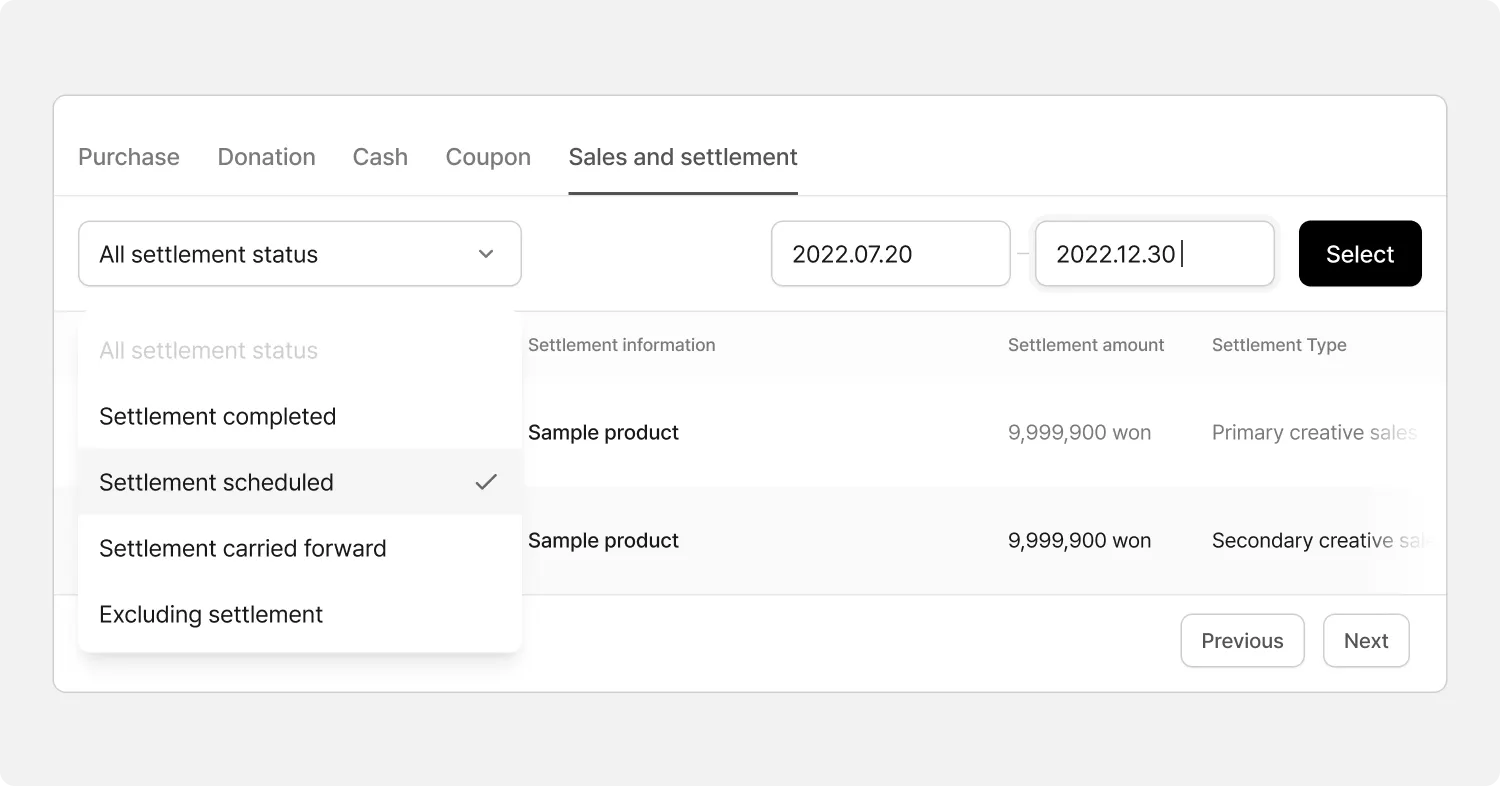This screenshot has width=1500, height=786.
Task: Switch to the Coupon tab
Action: [488, 157]
